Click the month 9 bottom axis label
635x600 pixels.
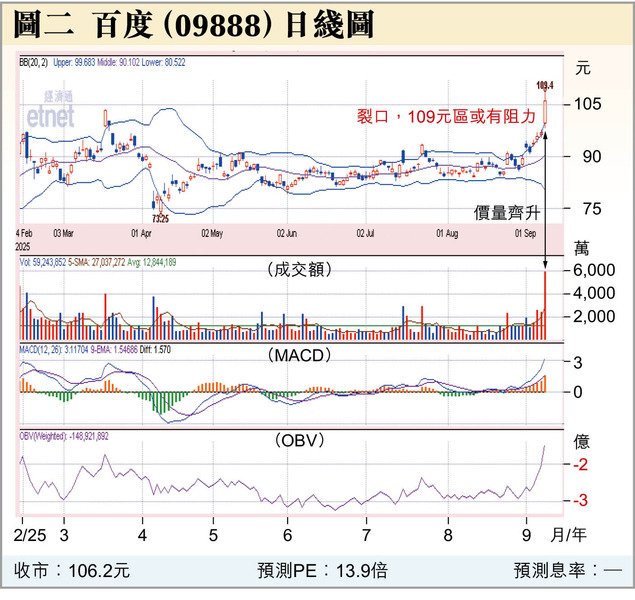[526, 535]
